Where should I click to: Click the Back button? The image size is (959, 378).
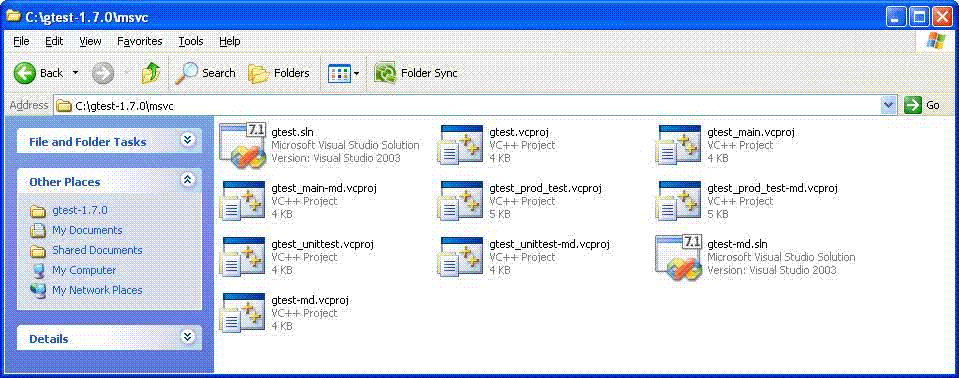pos(39,73)
